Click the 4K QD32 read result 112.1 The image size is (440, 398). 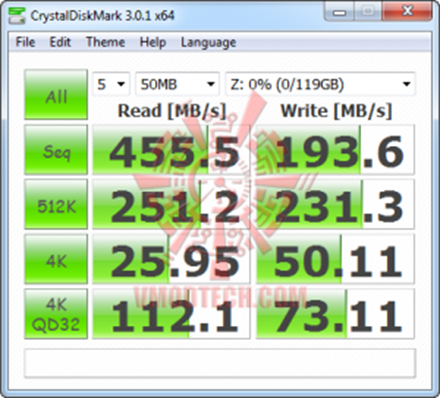[171, 314]
